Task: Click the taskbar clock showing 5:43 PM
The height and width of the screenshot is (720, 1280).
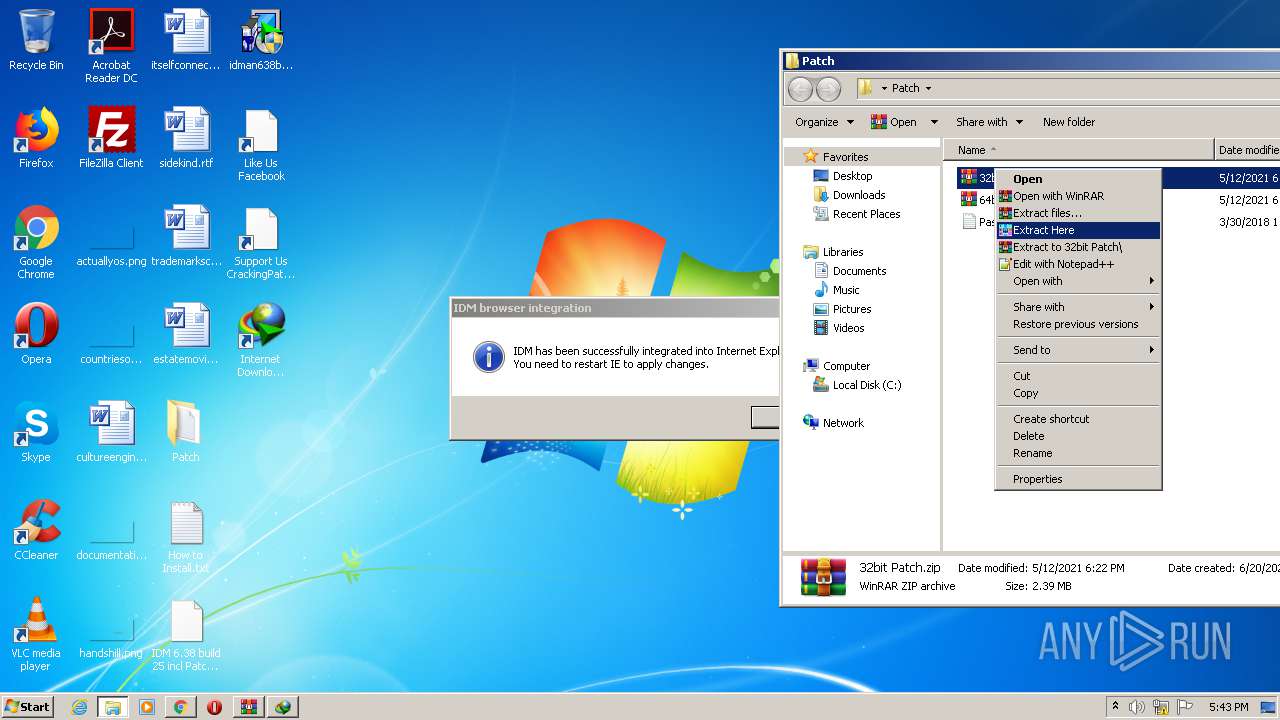Action: coord(1228,707)
